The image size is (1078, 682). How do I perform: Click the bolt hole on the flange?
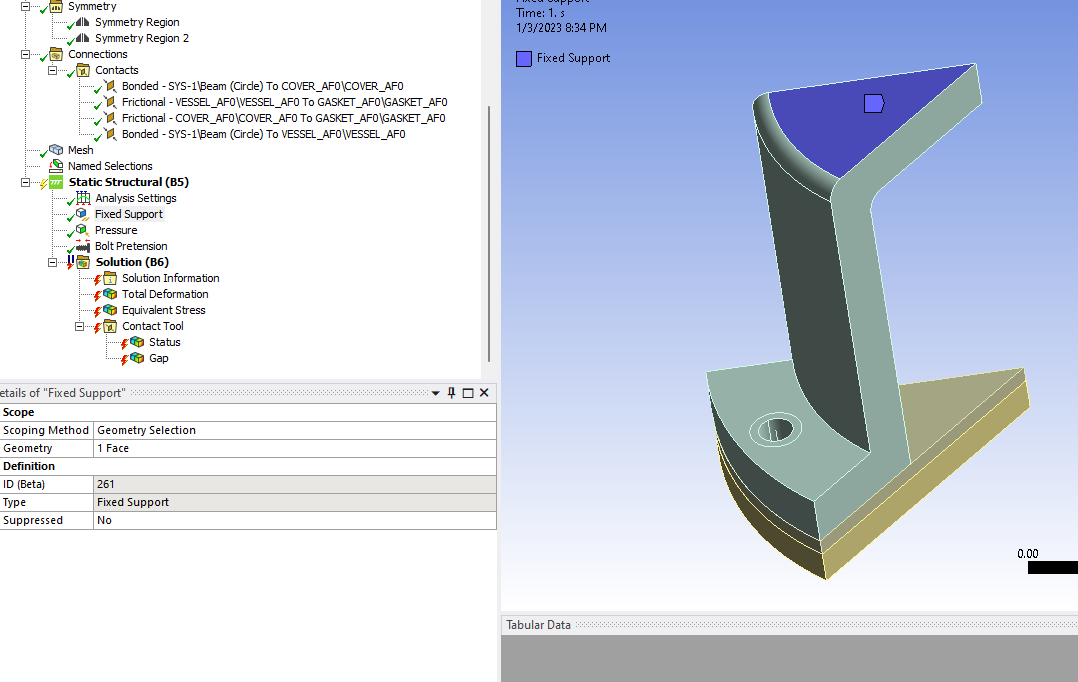(x=775, y=430)
